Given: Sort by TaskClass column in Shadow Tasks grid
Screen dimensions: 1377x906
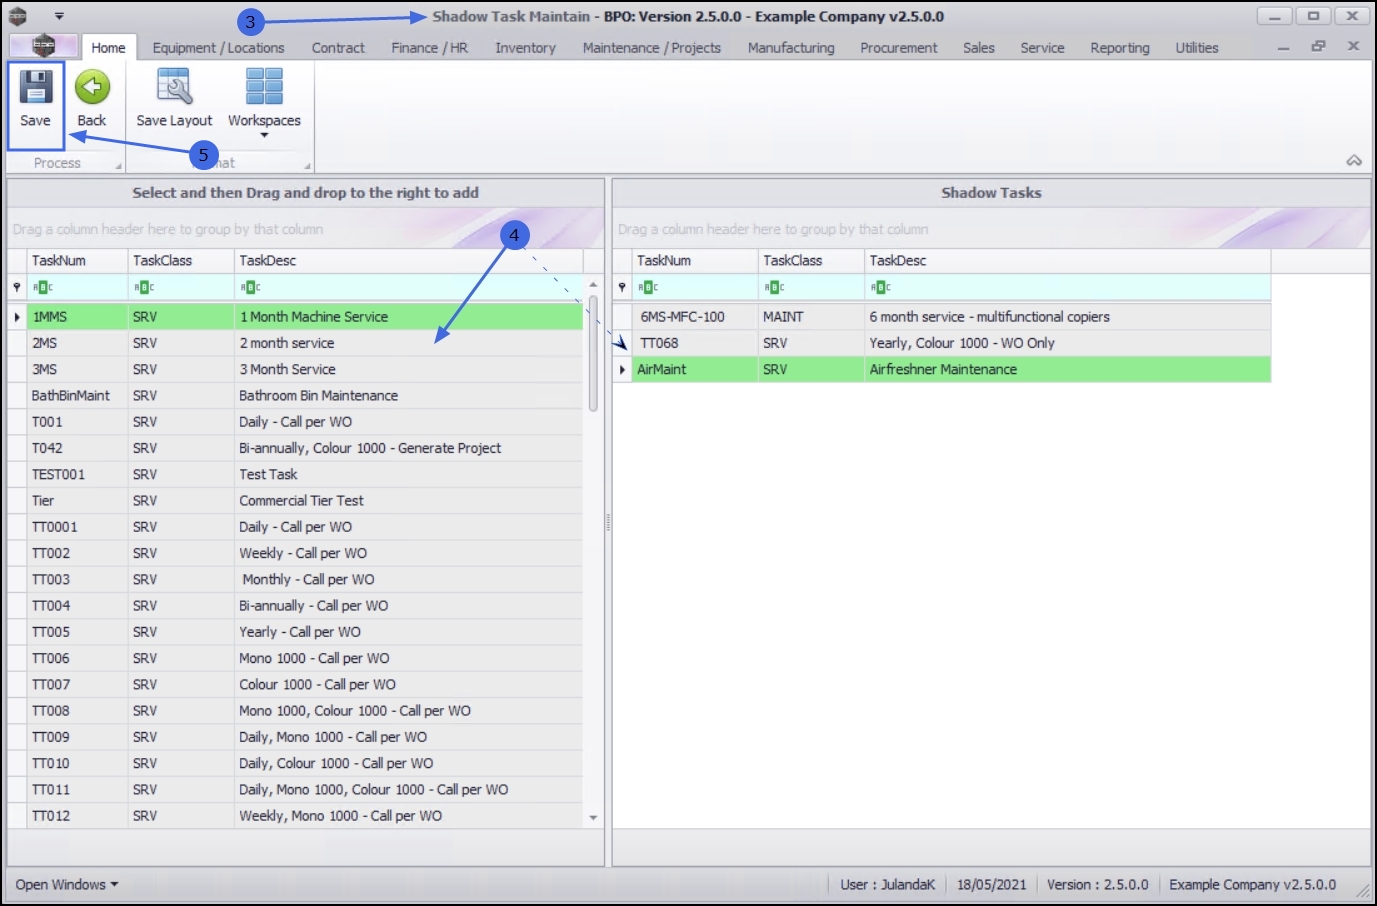Looking at the screenshot, I should point(812,261).
